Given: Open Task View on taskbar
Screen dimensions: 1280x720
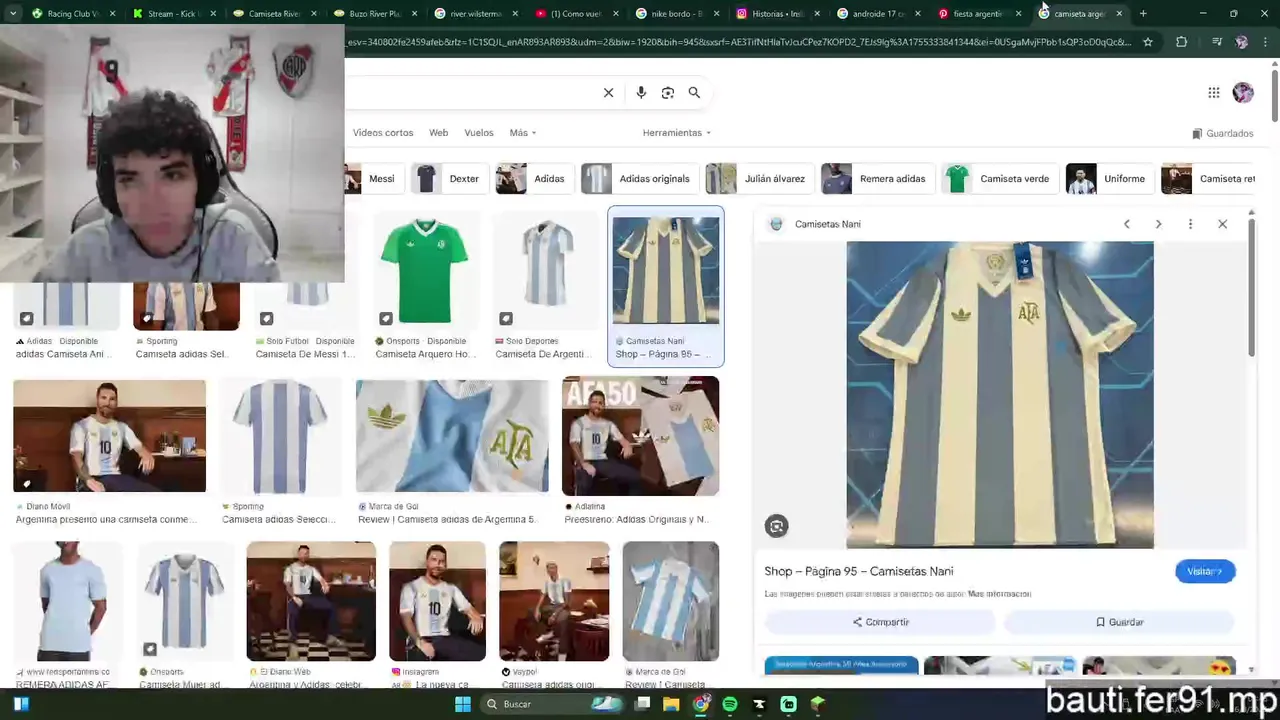Looking at the screenshot, I should 643,704.
